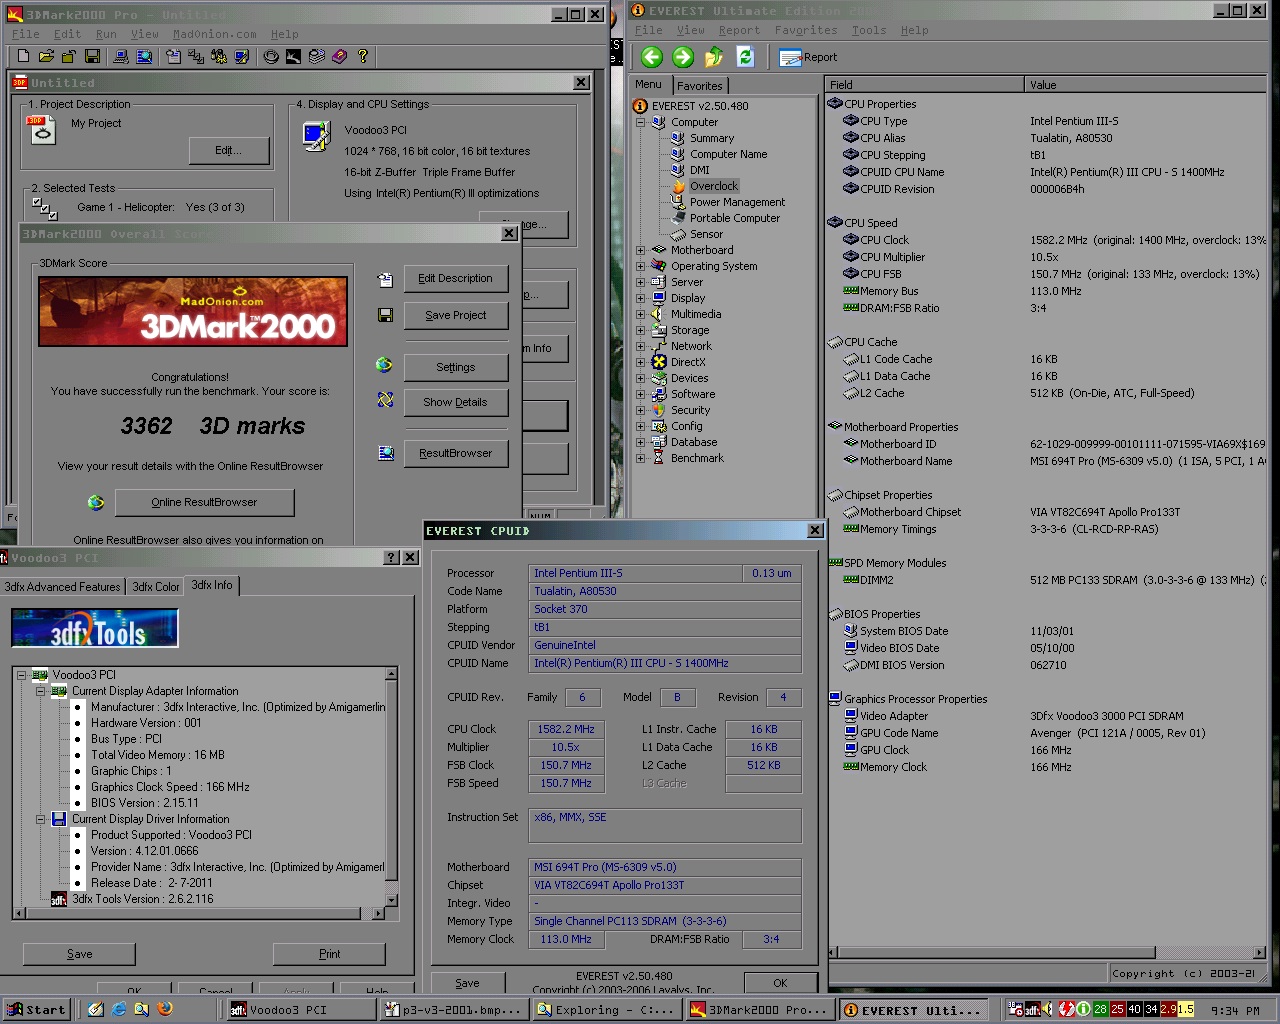The image size is (1280, 1024).
Task: Expand the Motherboard node in EVEREST tree
Action: (640, 250)
